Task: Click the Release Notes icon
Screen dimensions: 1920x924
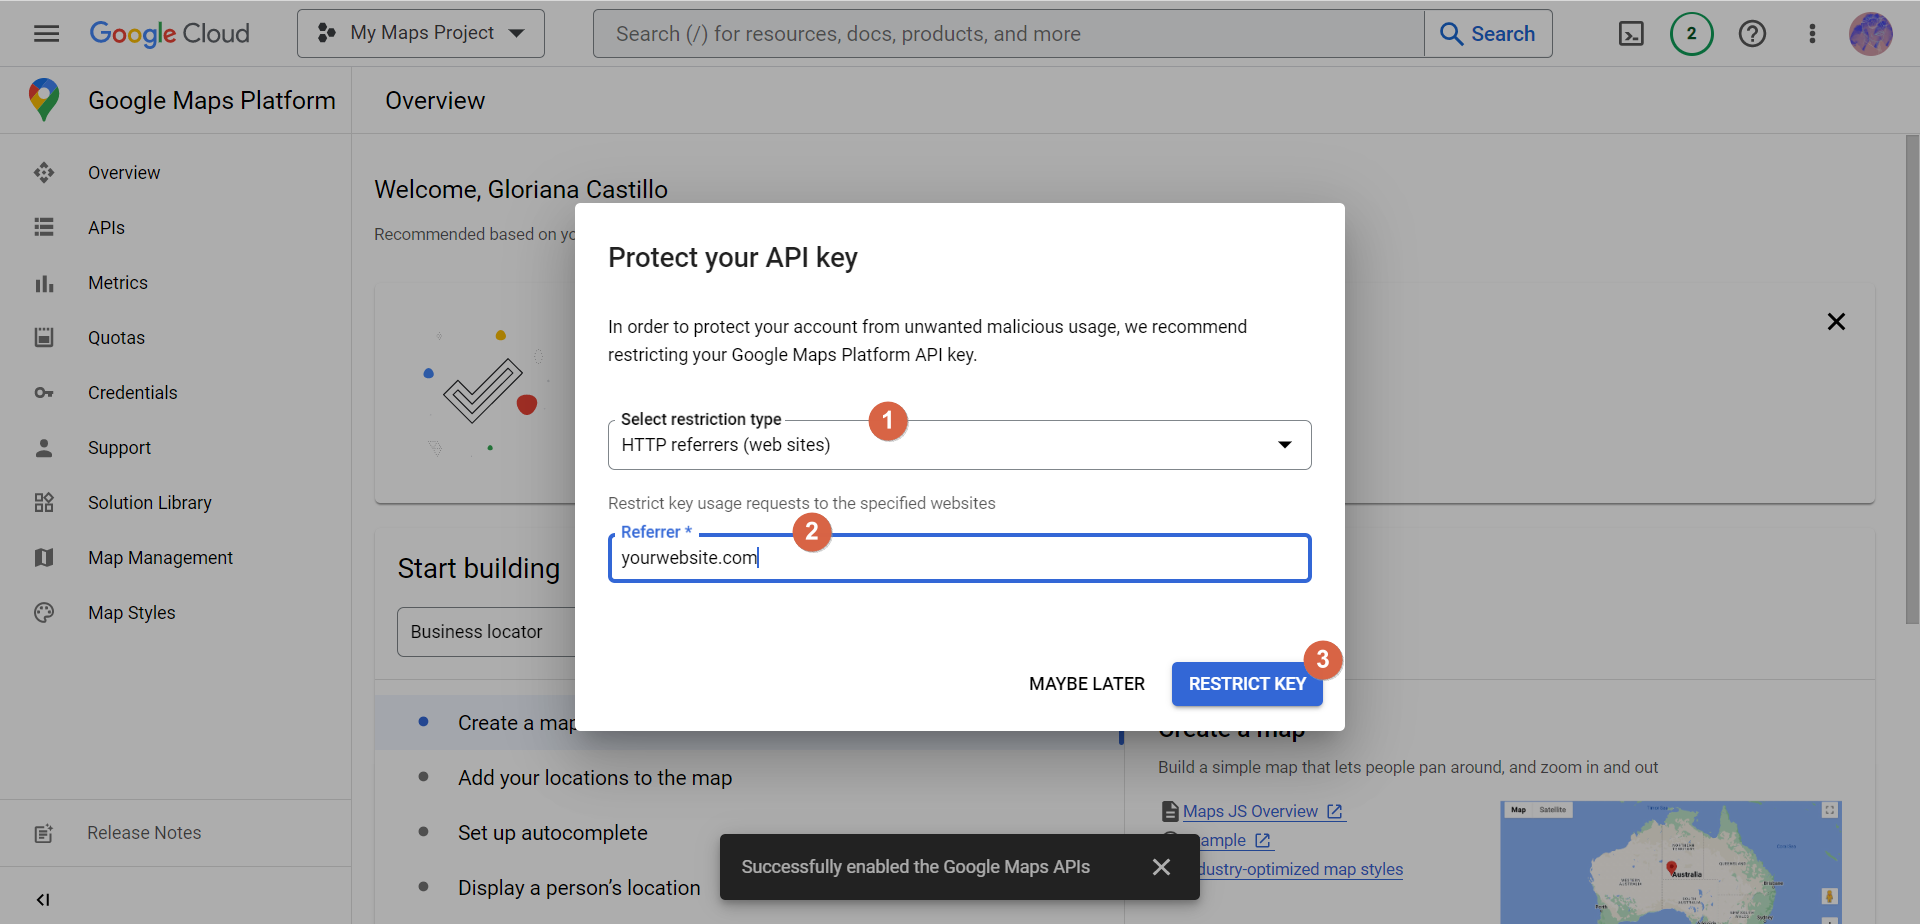Action: pos(44,833)
